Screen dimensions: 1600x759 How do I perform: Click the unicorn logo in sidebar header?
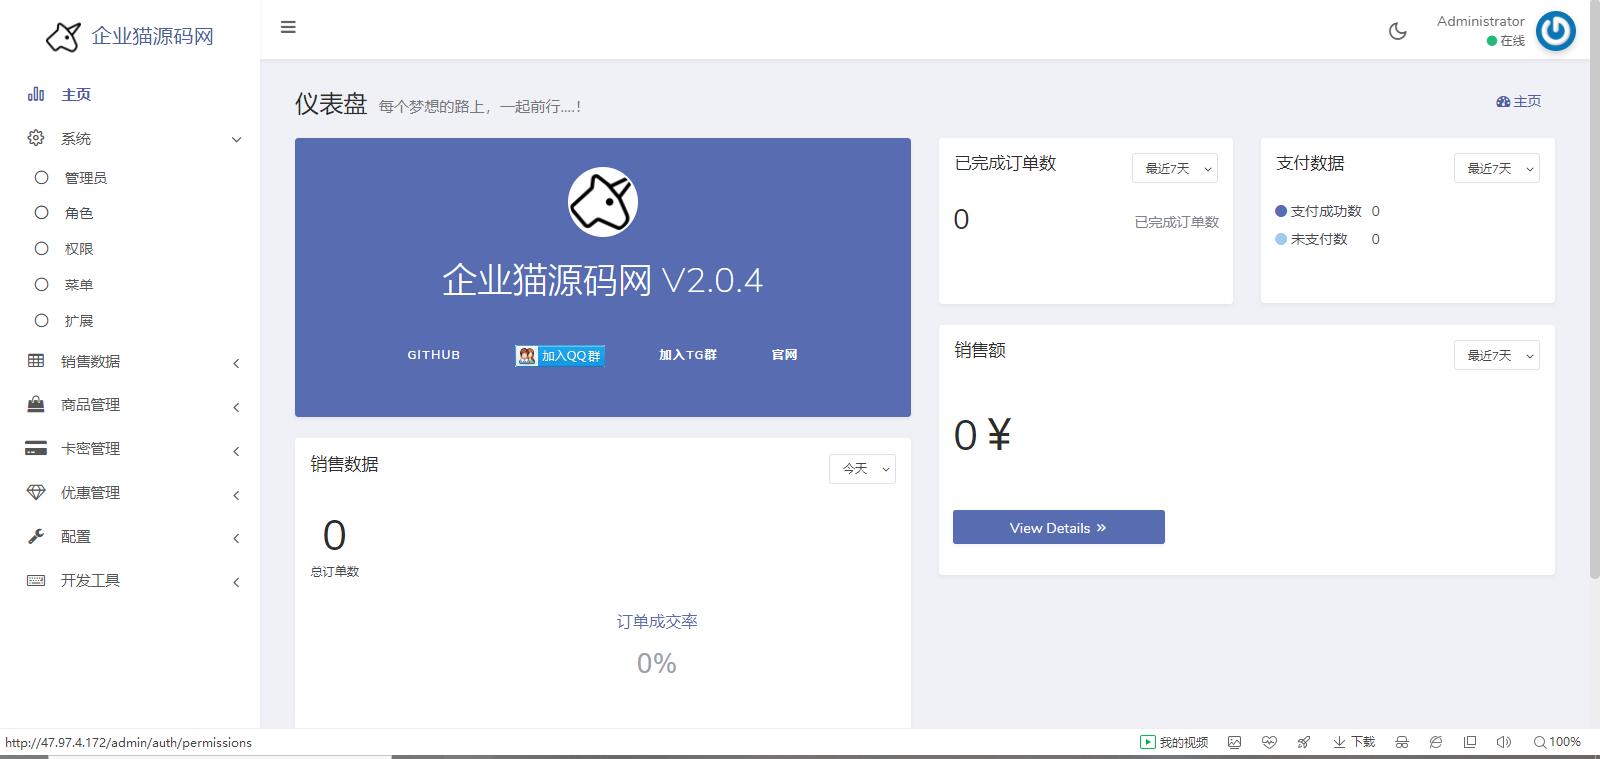coord(63,37)
